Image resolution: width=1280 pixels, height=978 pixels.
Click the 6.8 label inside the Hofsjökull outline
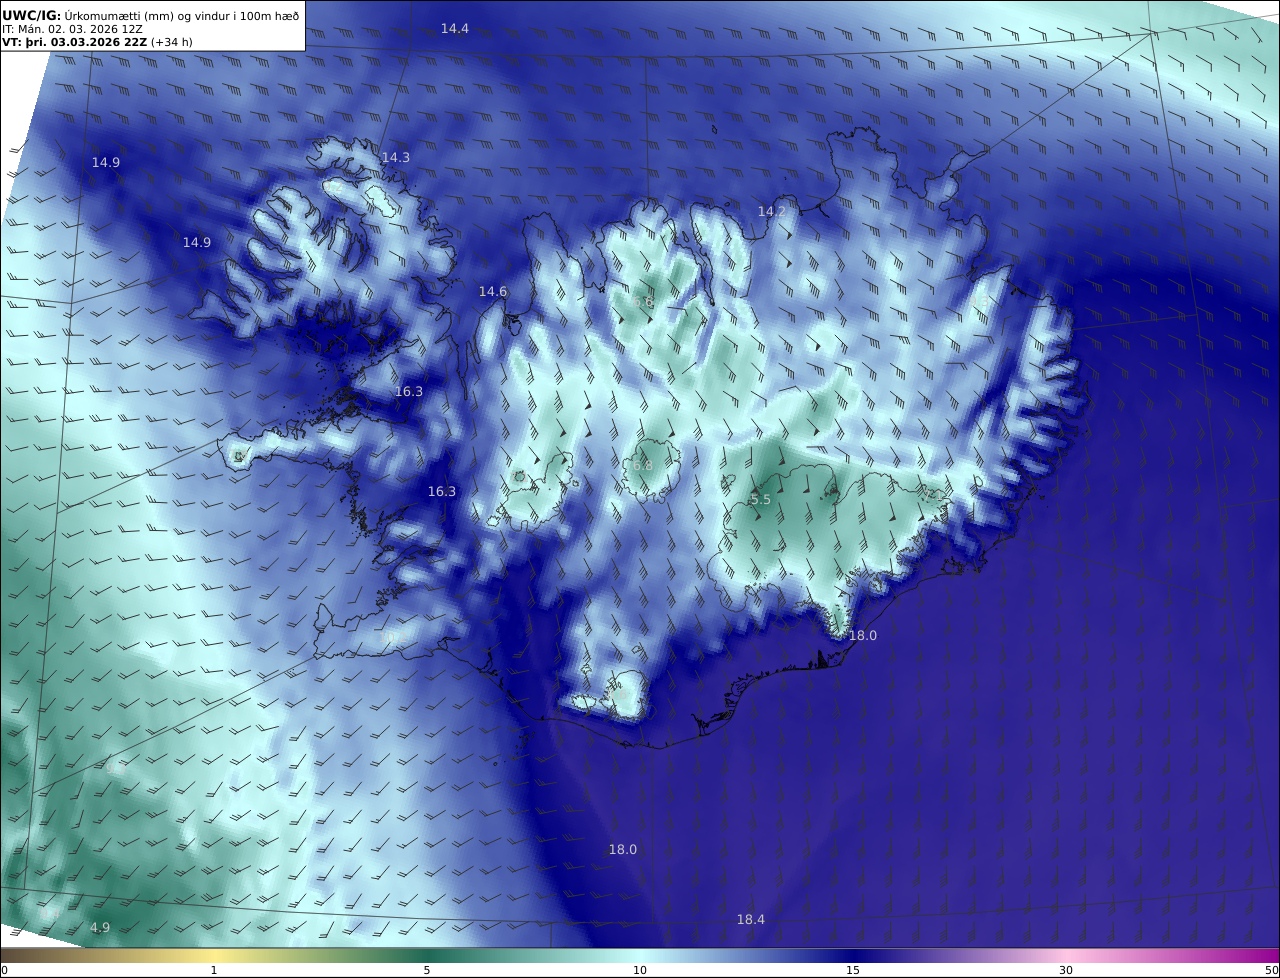pos(642,465)
